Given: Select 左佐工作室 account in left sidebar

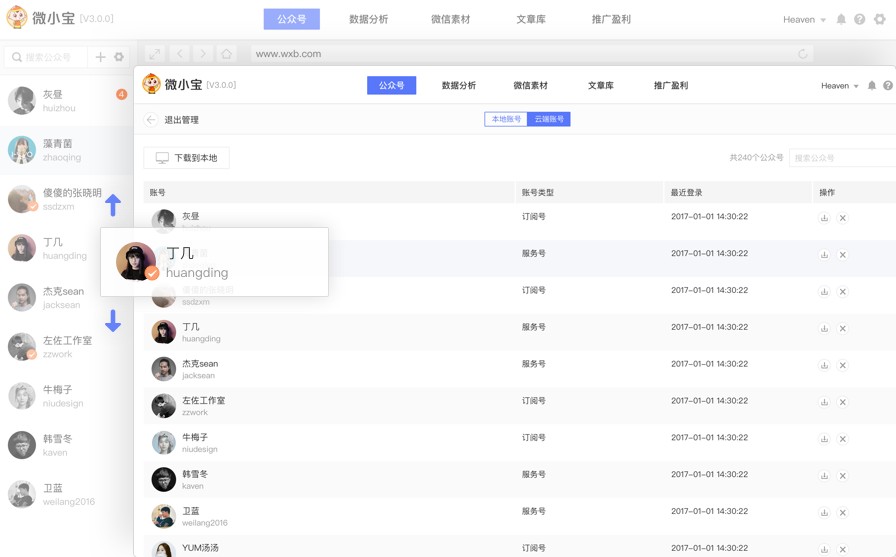Looking at the screenshot, I should (67, 347).
